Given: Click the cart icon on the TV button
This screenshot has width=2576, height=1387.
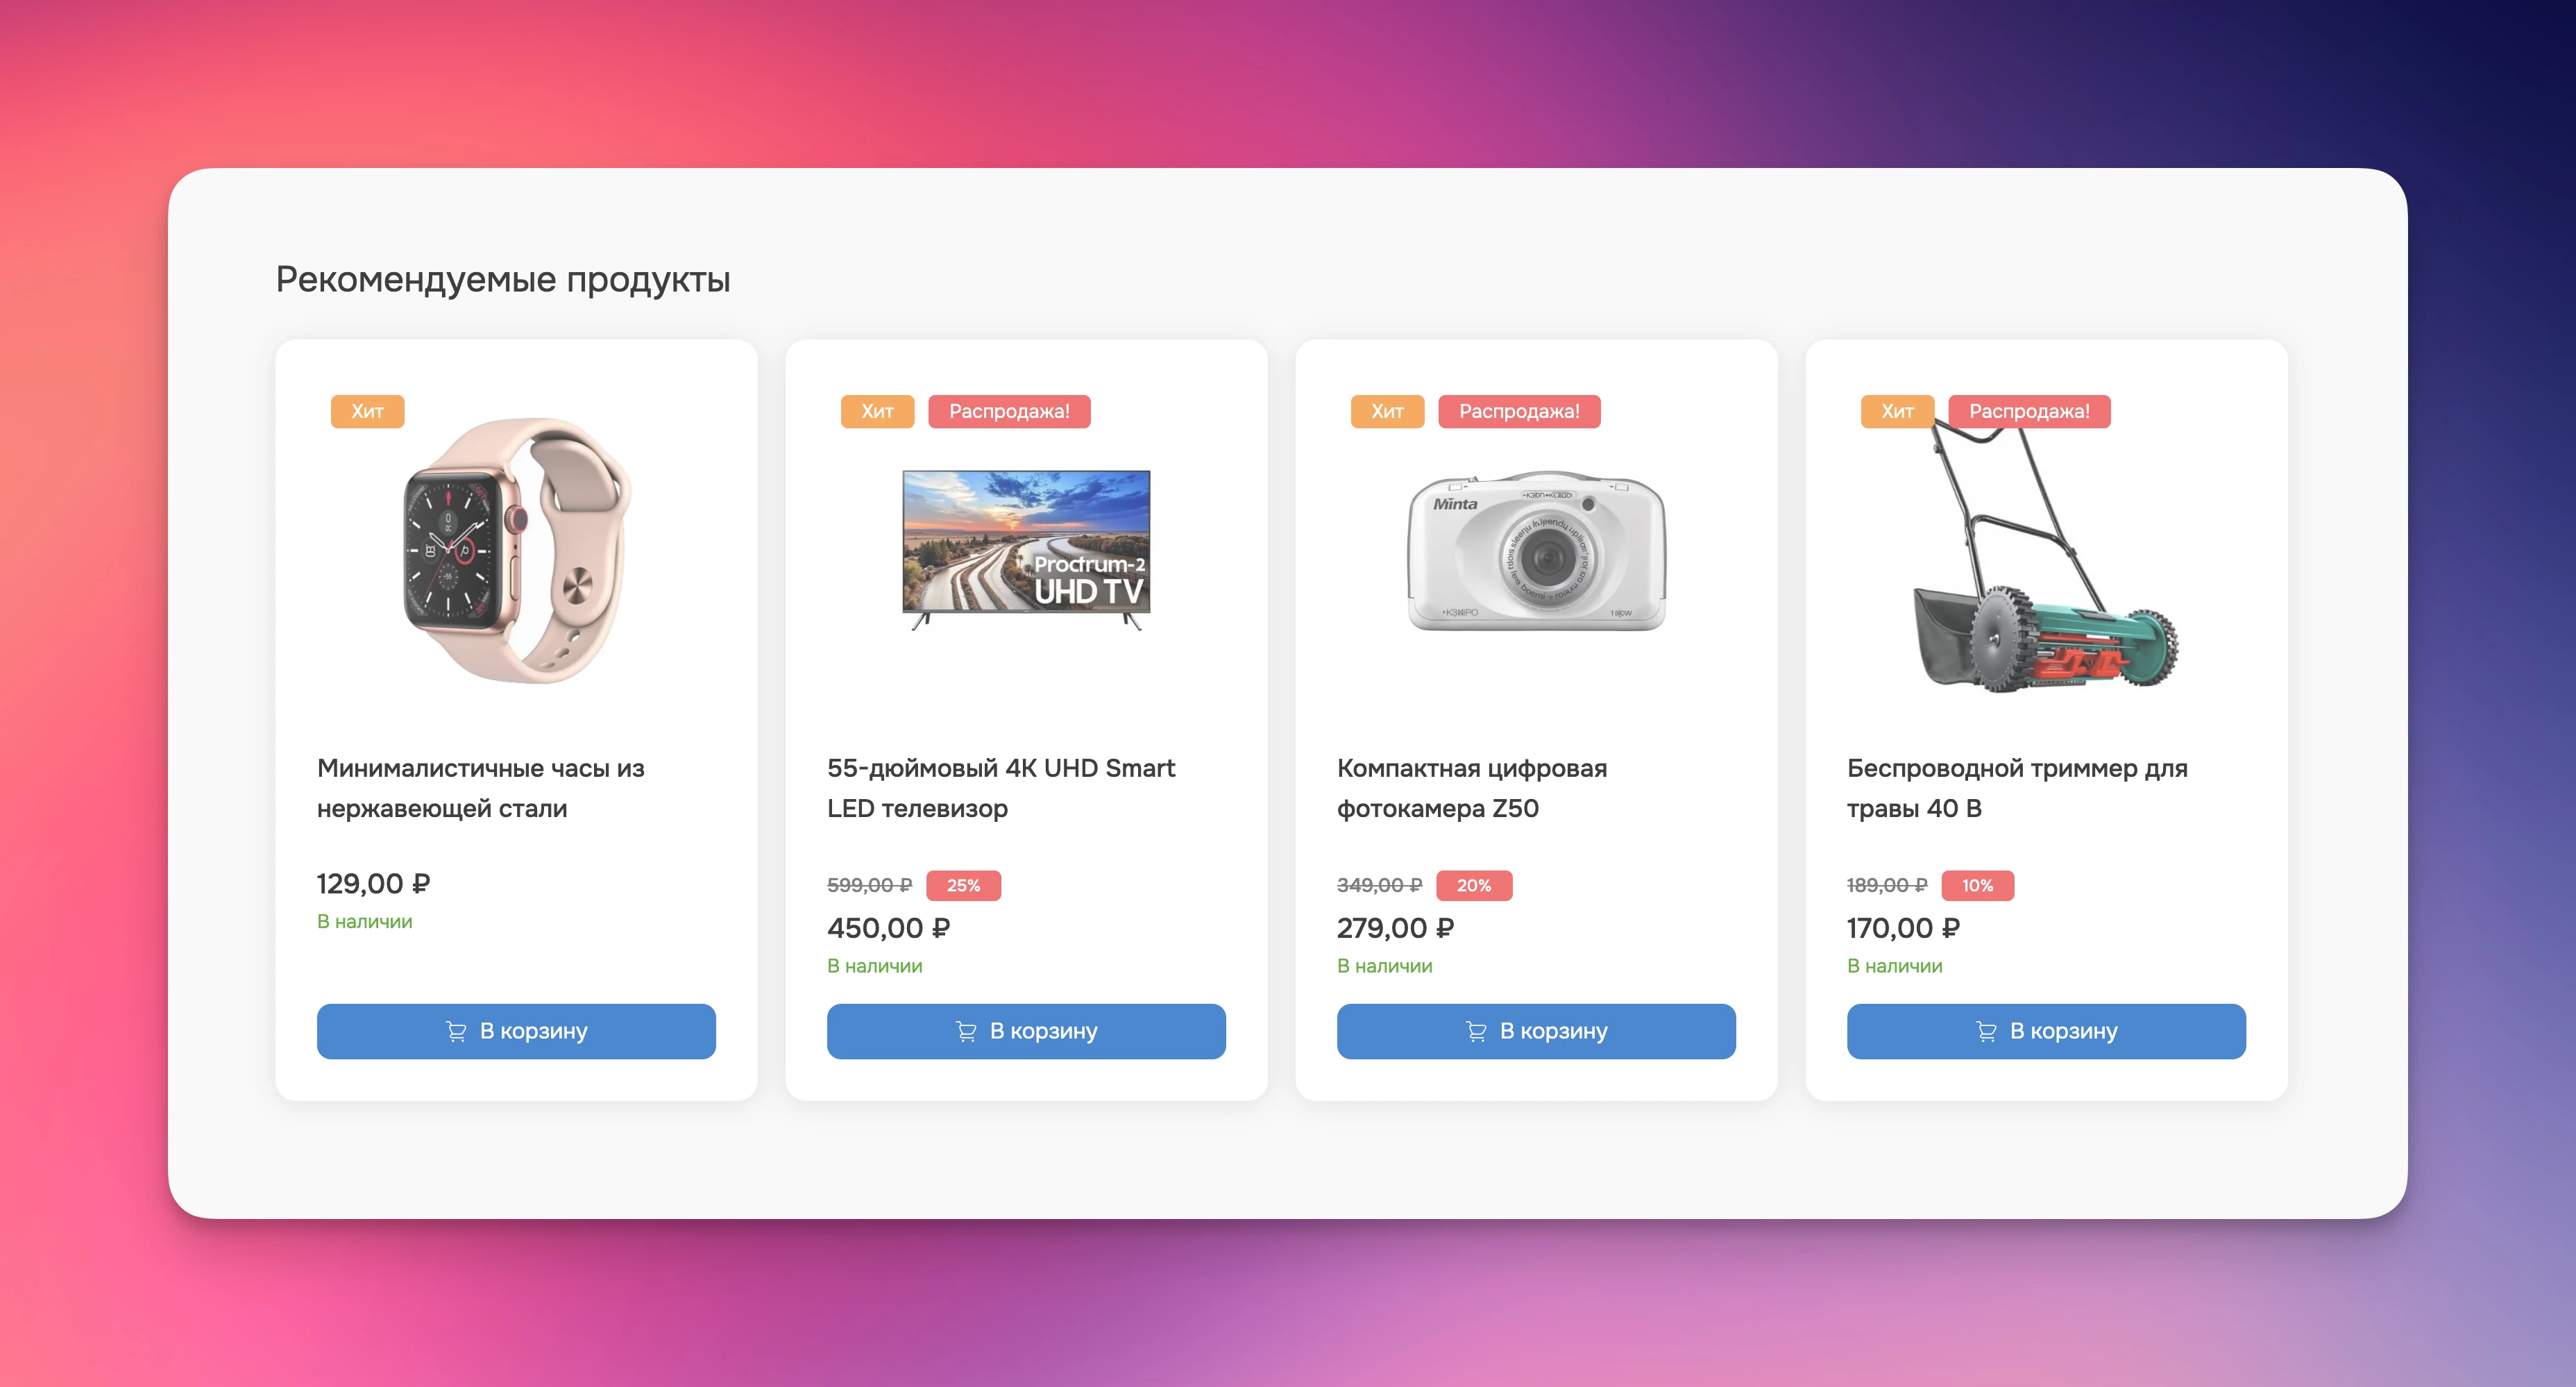Looking at the screenshot, I should tap(966, 1031).
